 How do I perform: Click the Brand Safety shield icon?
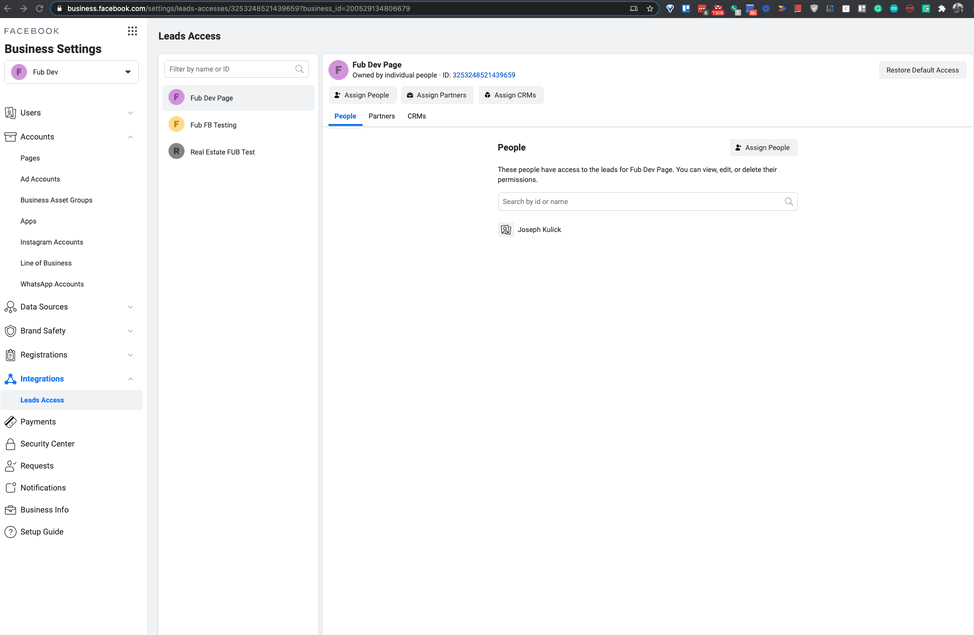click(x=10, y=331)
